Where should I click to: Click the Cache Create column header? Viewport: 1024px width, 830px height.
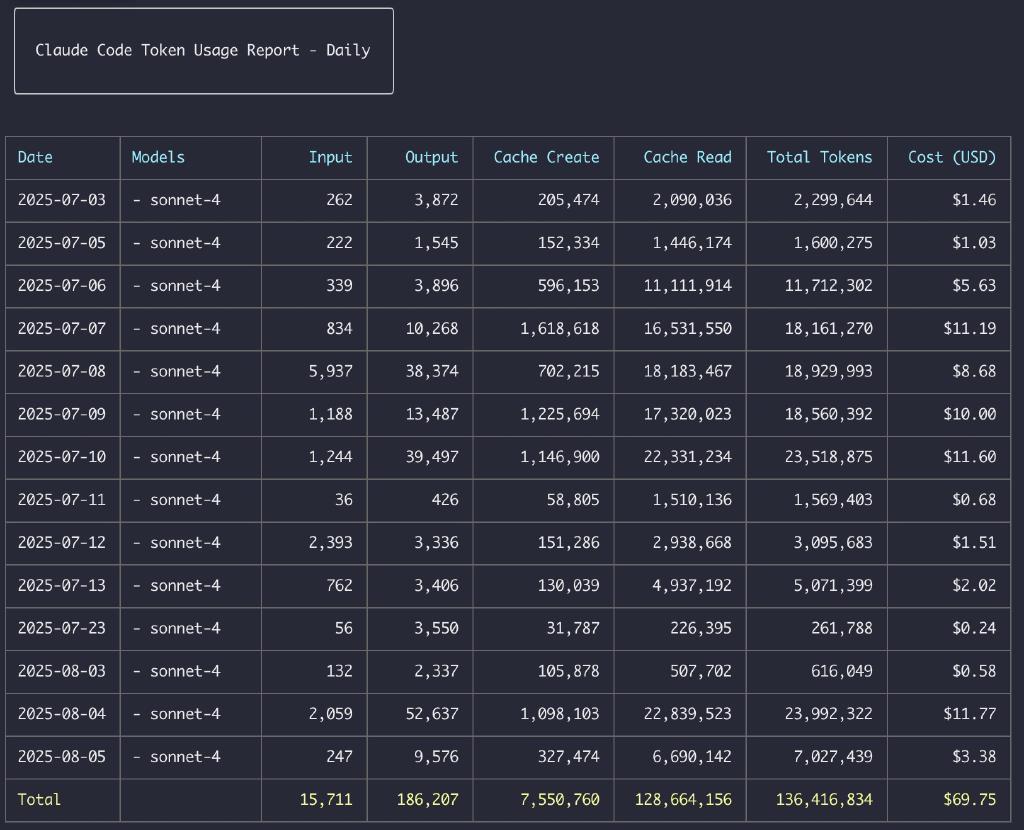pos(544,157)
